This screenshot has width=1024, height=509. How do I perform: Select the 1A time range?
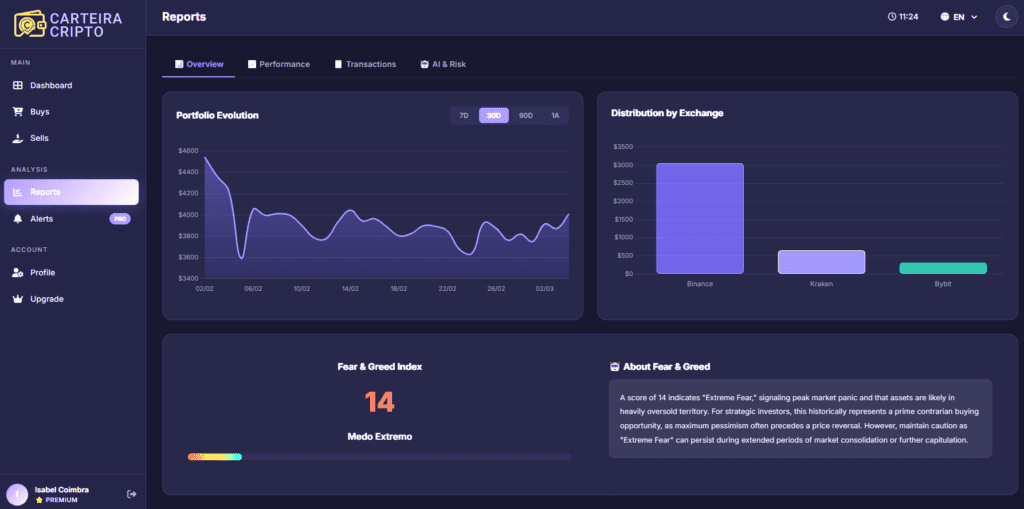tap(555, 116)
